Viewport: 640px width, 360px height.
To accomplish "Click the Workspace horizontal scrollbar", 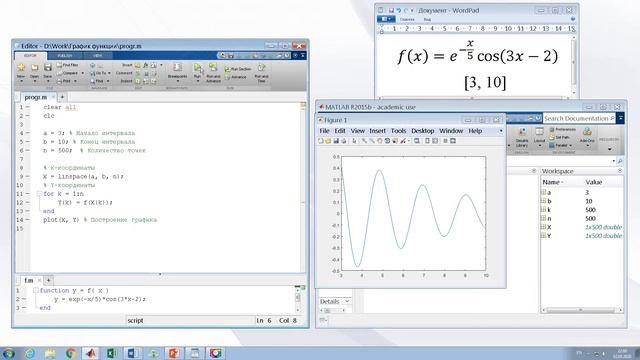I will (582, 310).
